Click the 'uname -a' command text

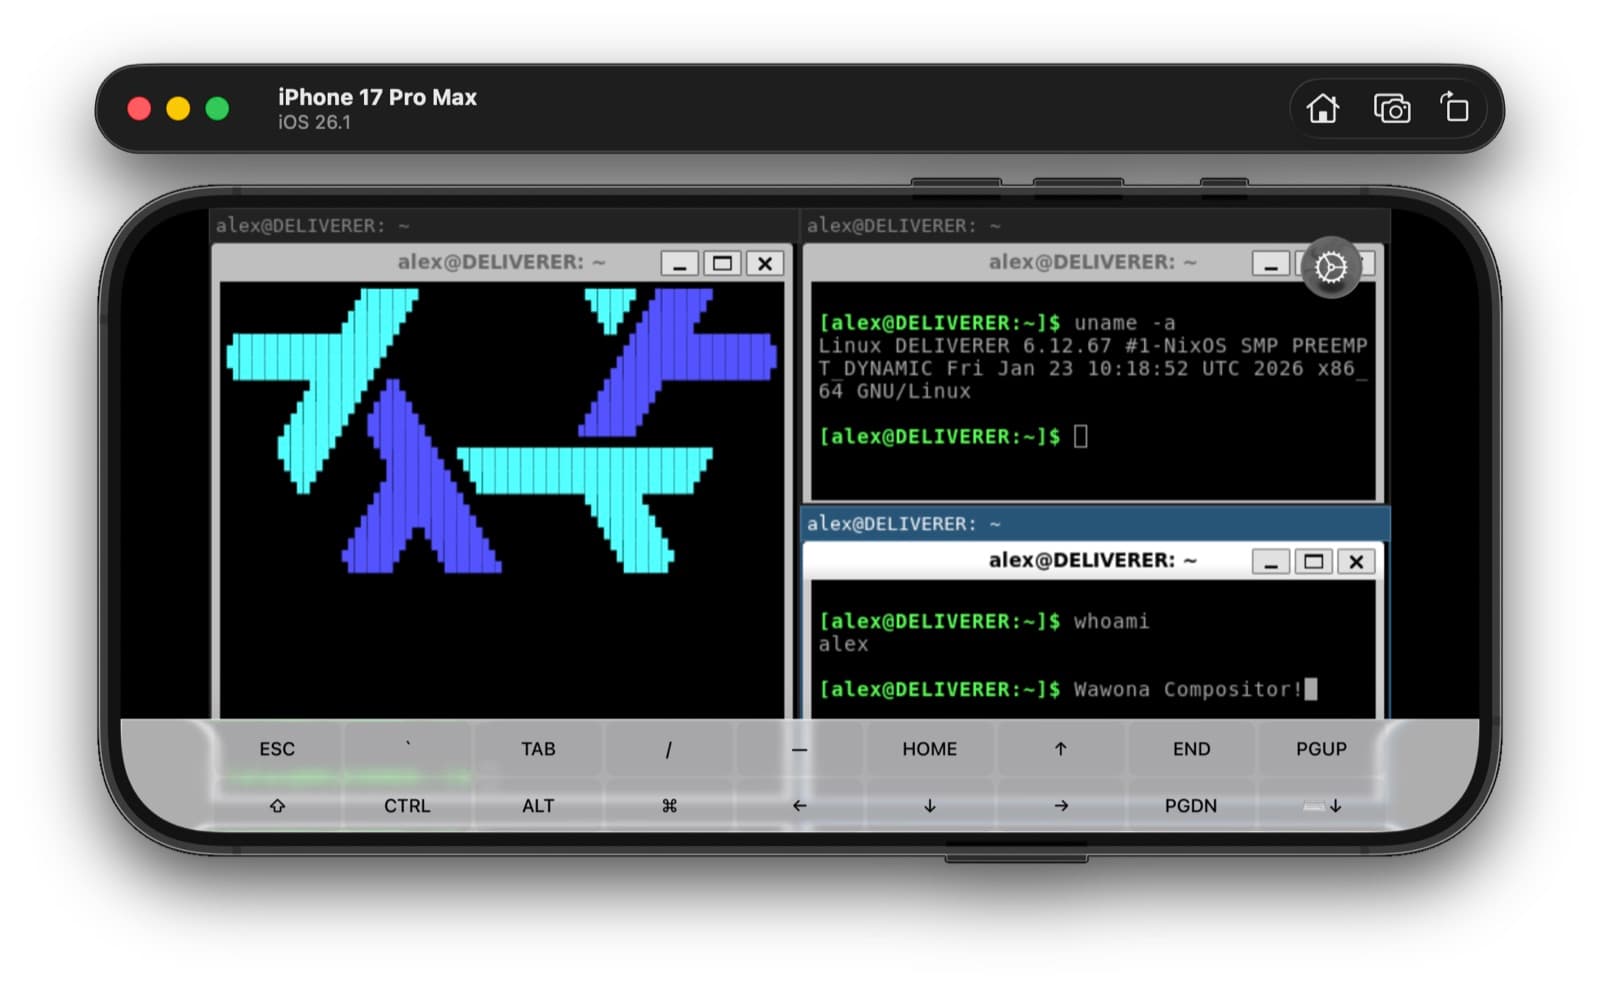click(1124, 323)
